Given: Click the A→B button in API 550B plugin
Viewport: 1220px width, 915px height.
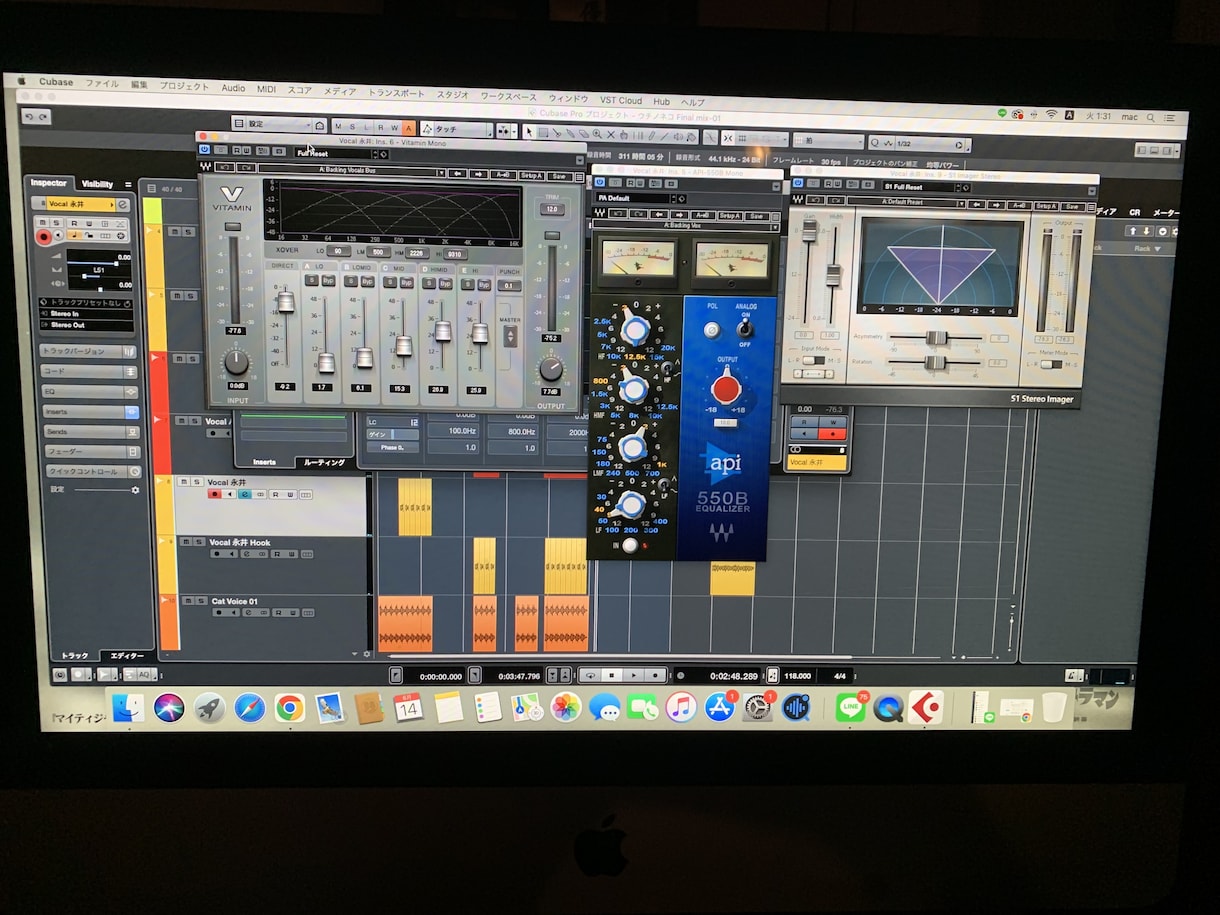Looking at the screenshot, I should pyautogui.click(x=702, y=216).
